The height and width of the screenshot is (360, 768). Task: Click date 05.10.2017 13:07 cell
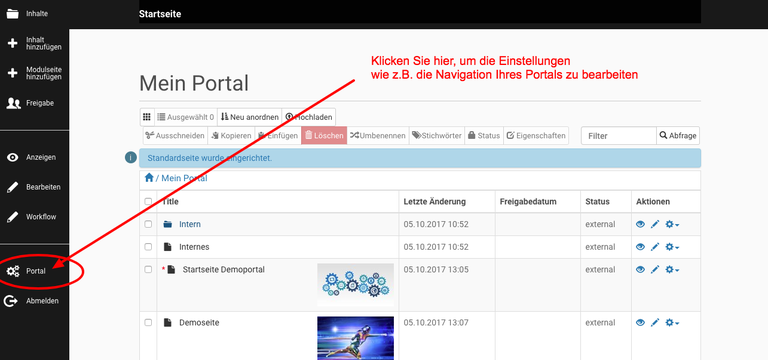click(436, 323)
